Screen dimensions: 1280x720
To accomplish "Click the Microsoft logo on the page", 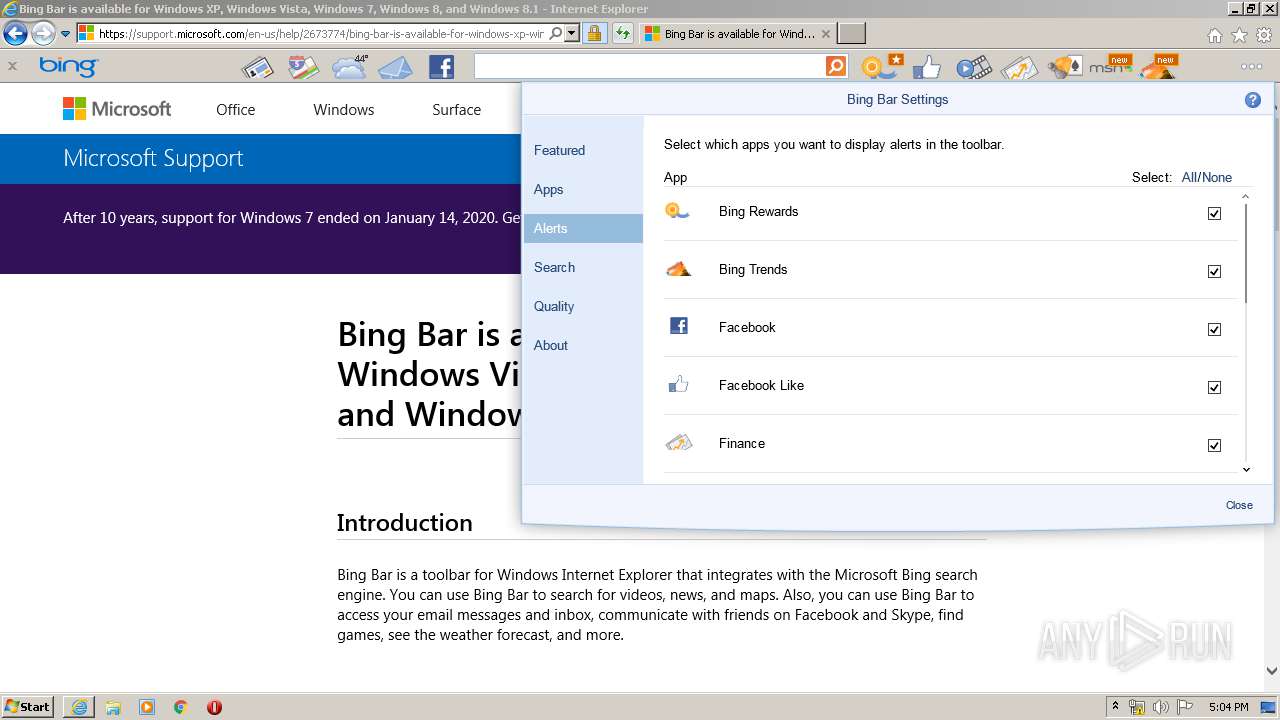I will (117, 109).
